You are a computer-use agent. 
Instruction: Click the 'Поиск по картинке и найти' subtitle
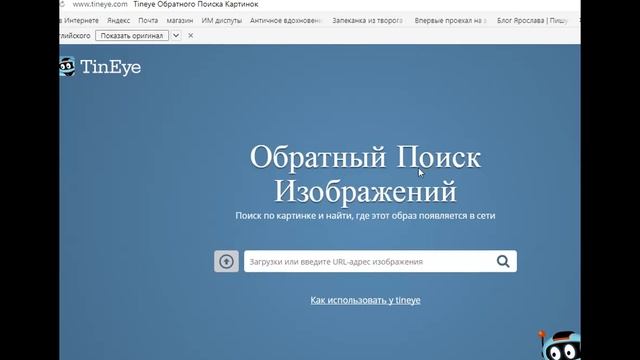[x=365, y=216]
